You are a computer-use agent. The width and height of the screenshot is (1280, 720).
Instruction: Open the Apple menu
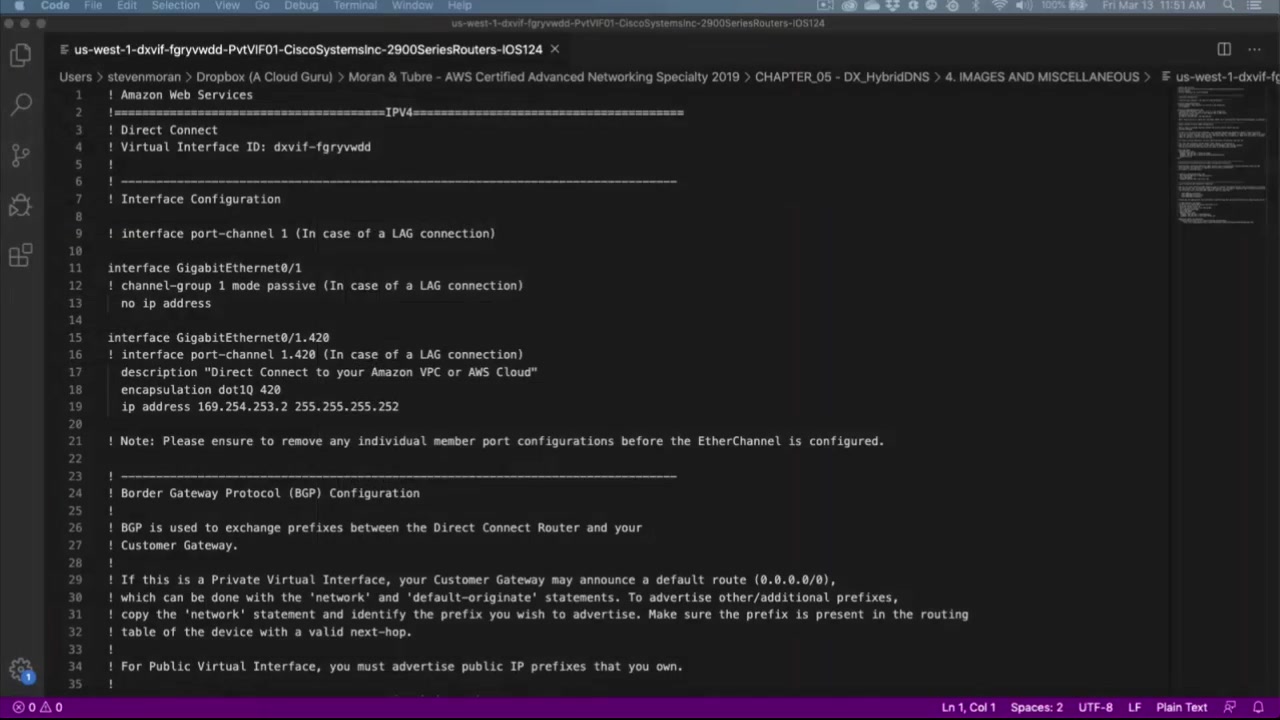pos(18,6)
